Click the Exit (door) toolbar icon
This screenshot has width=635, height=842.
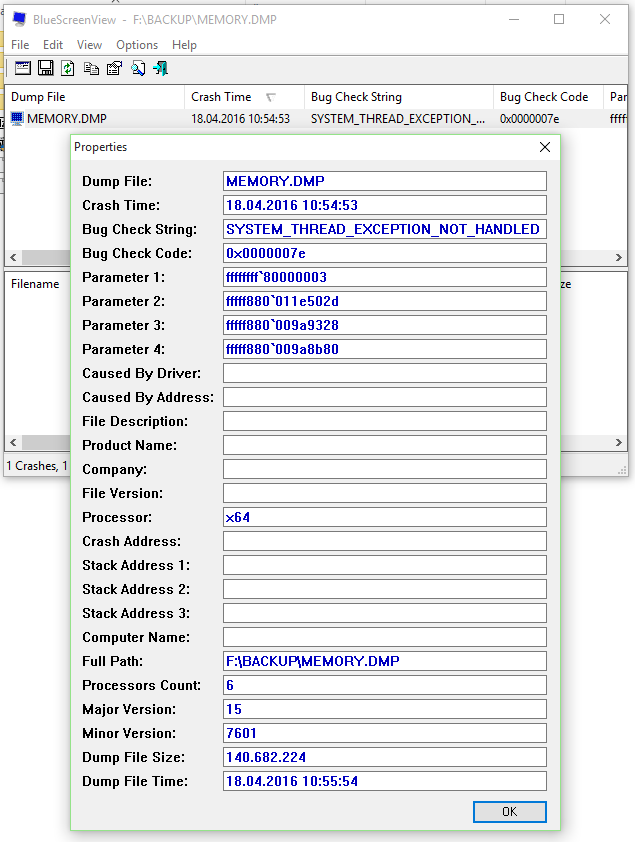pyautogui.click(x=160, y=68)
